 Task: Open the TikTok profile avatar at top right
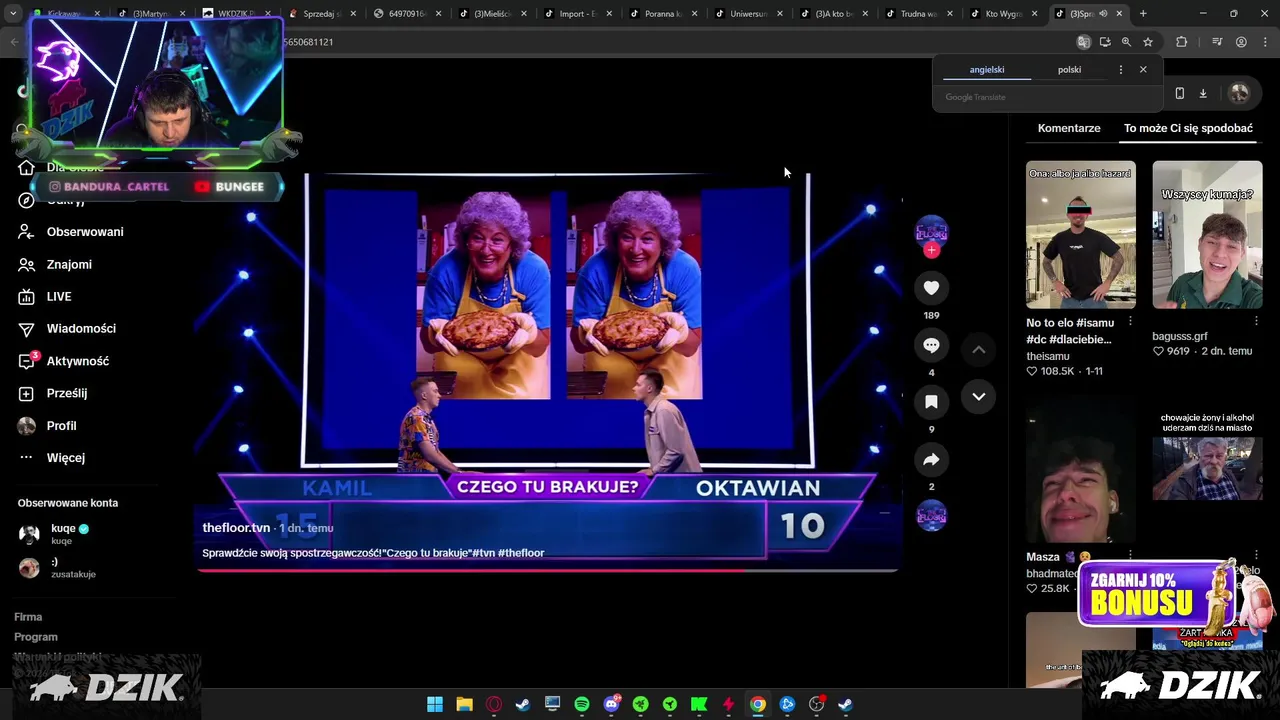(x=1240, y=93)
